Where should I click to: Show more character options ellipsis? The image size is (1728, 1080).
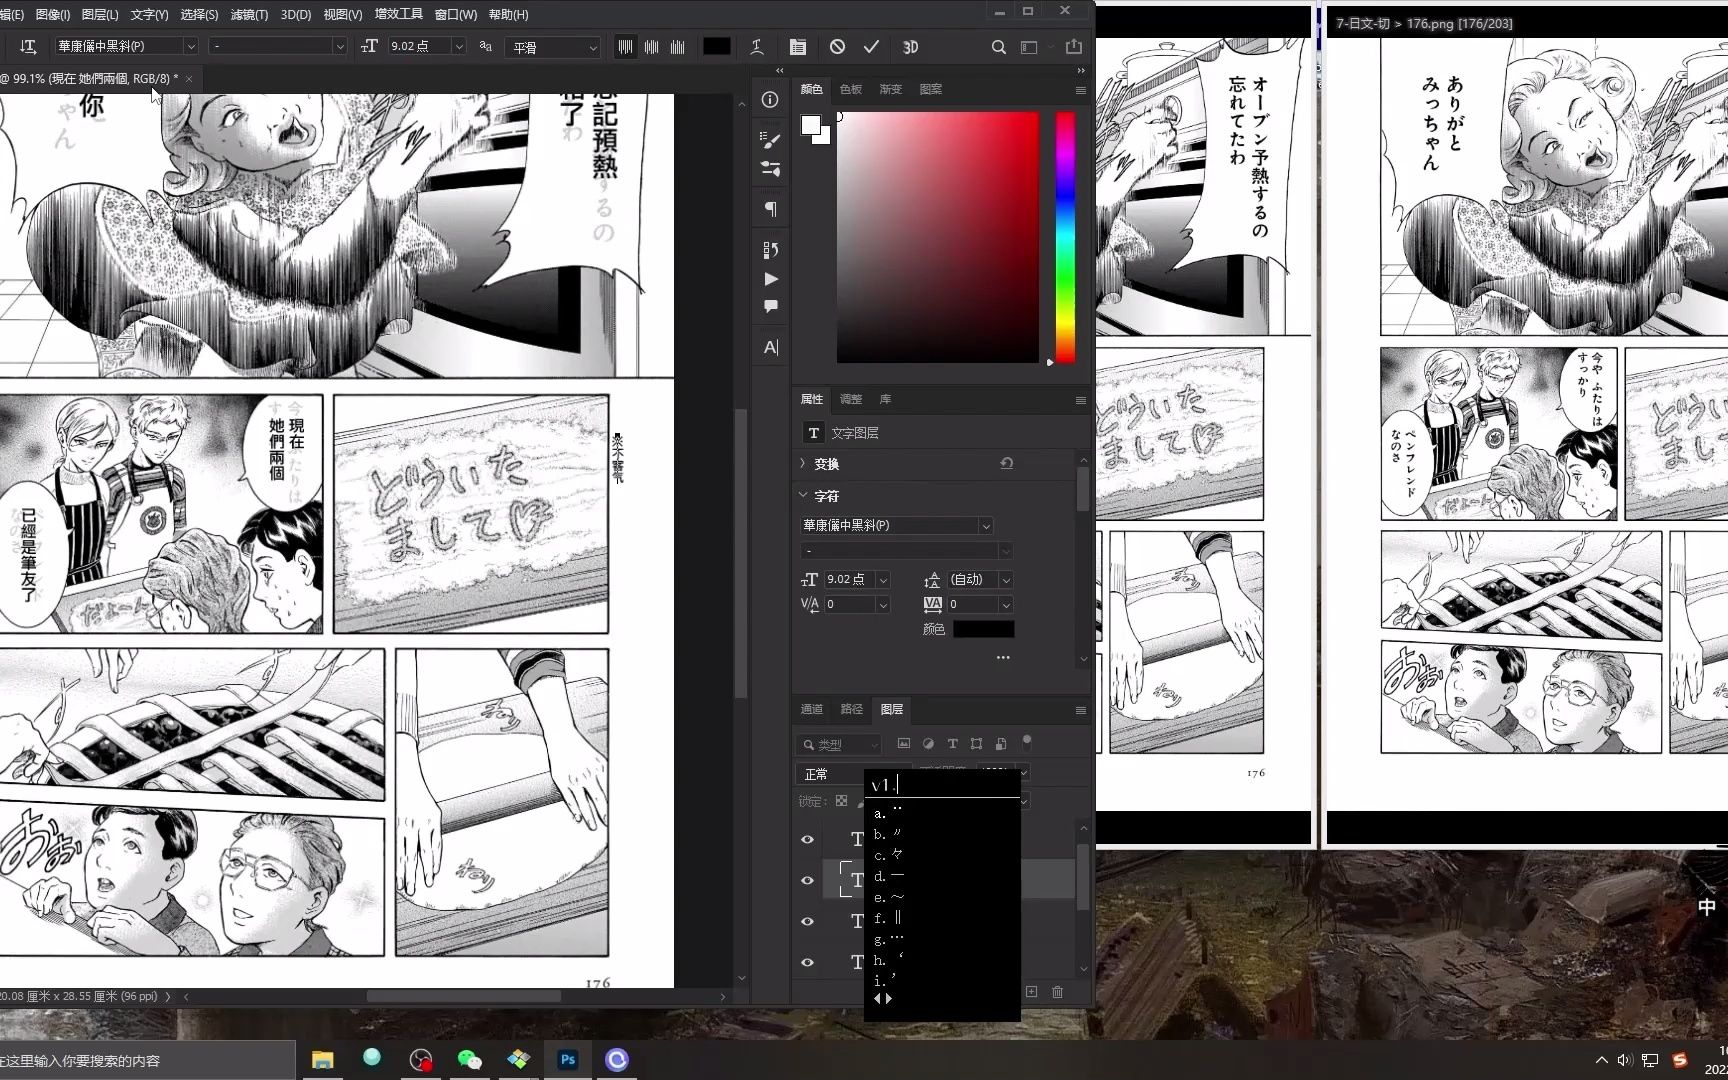[x=1003, y=657]
